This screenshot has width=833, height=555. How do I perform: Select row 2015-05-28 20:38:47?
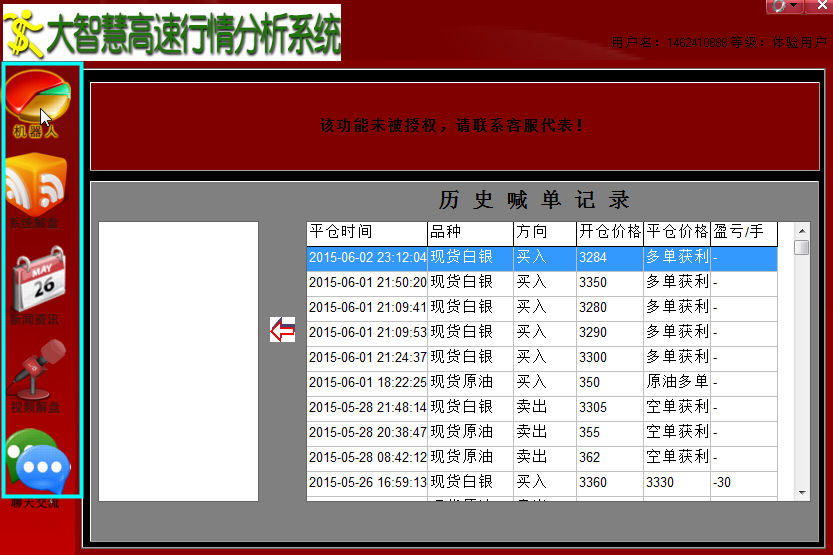pyautogui.click(x=542, y=433)
